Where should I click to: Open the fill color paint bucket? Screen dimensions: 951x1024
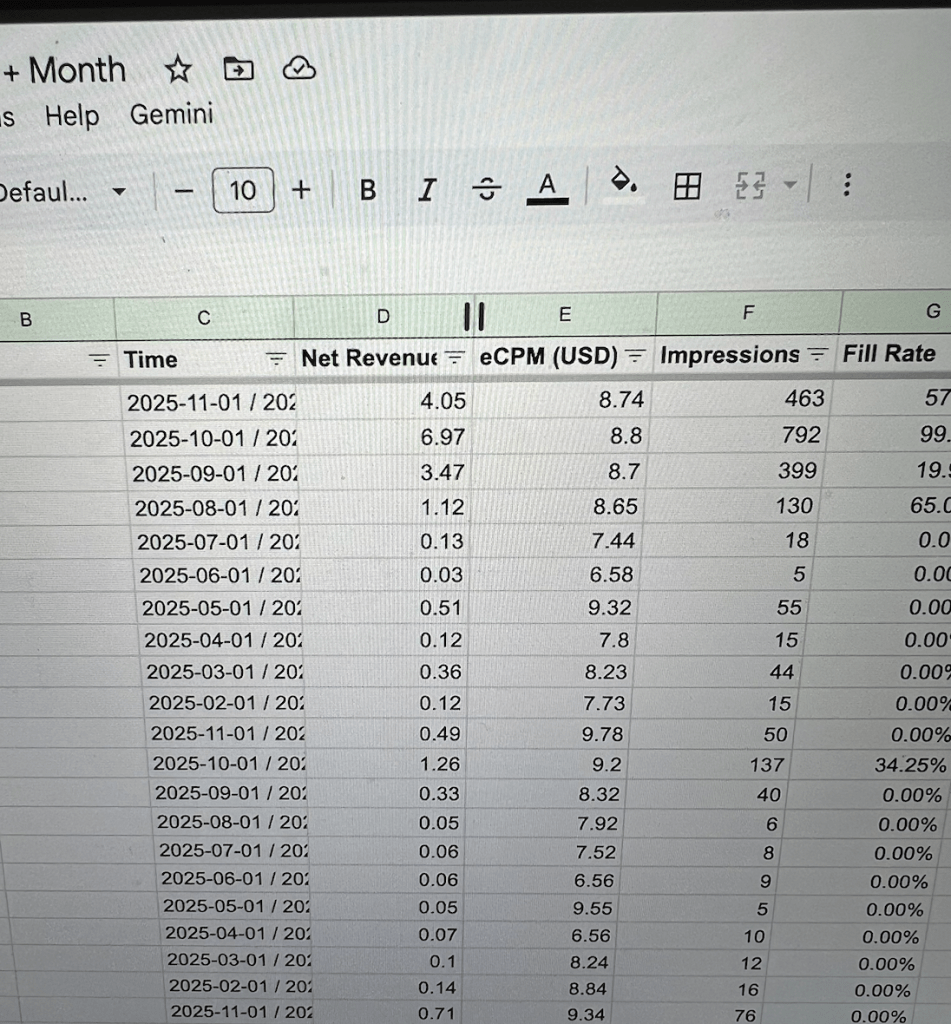click(623, 181)
